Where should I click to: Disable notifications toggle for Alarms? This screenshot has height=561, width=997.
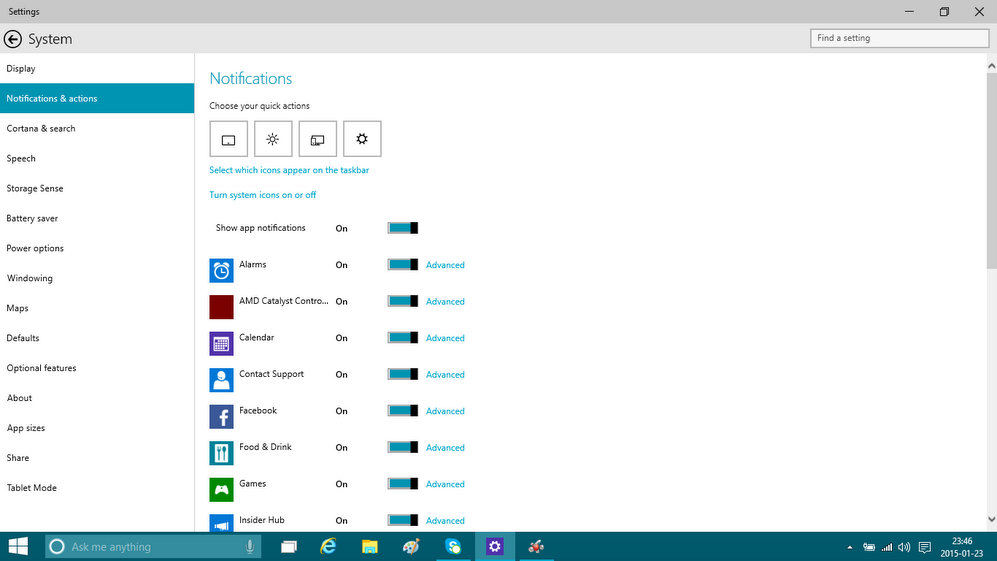coord(402,265)
